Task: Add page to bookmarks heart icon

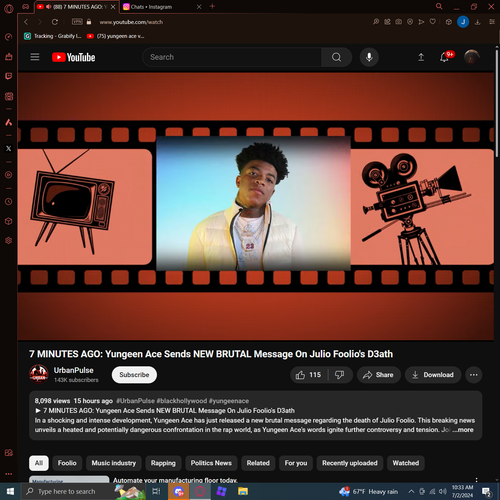Action: (x=433, y=22)
